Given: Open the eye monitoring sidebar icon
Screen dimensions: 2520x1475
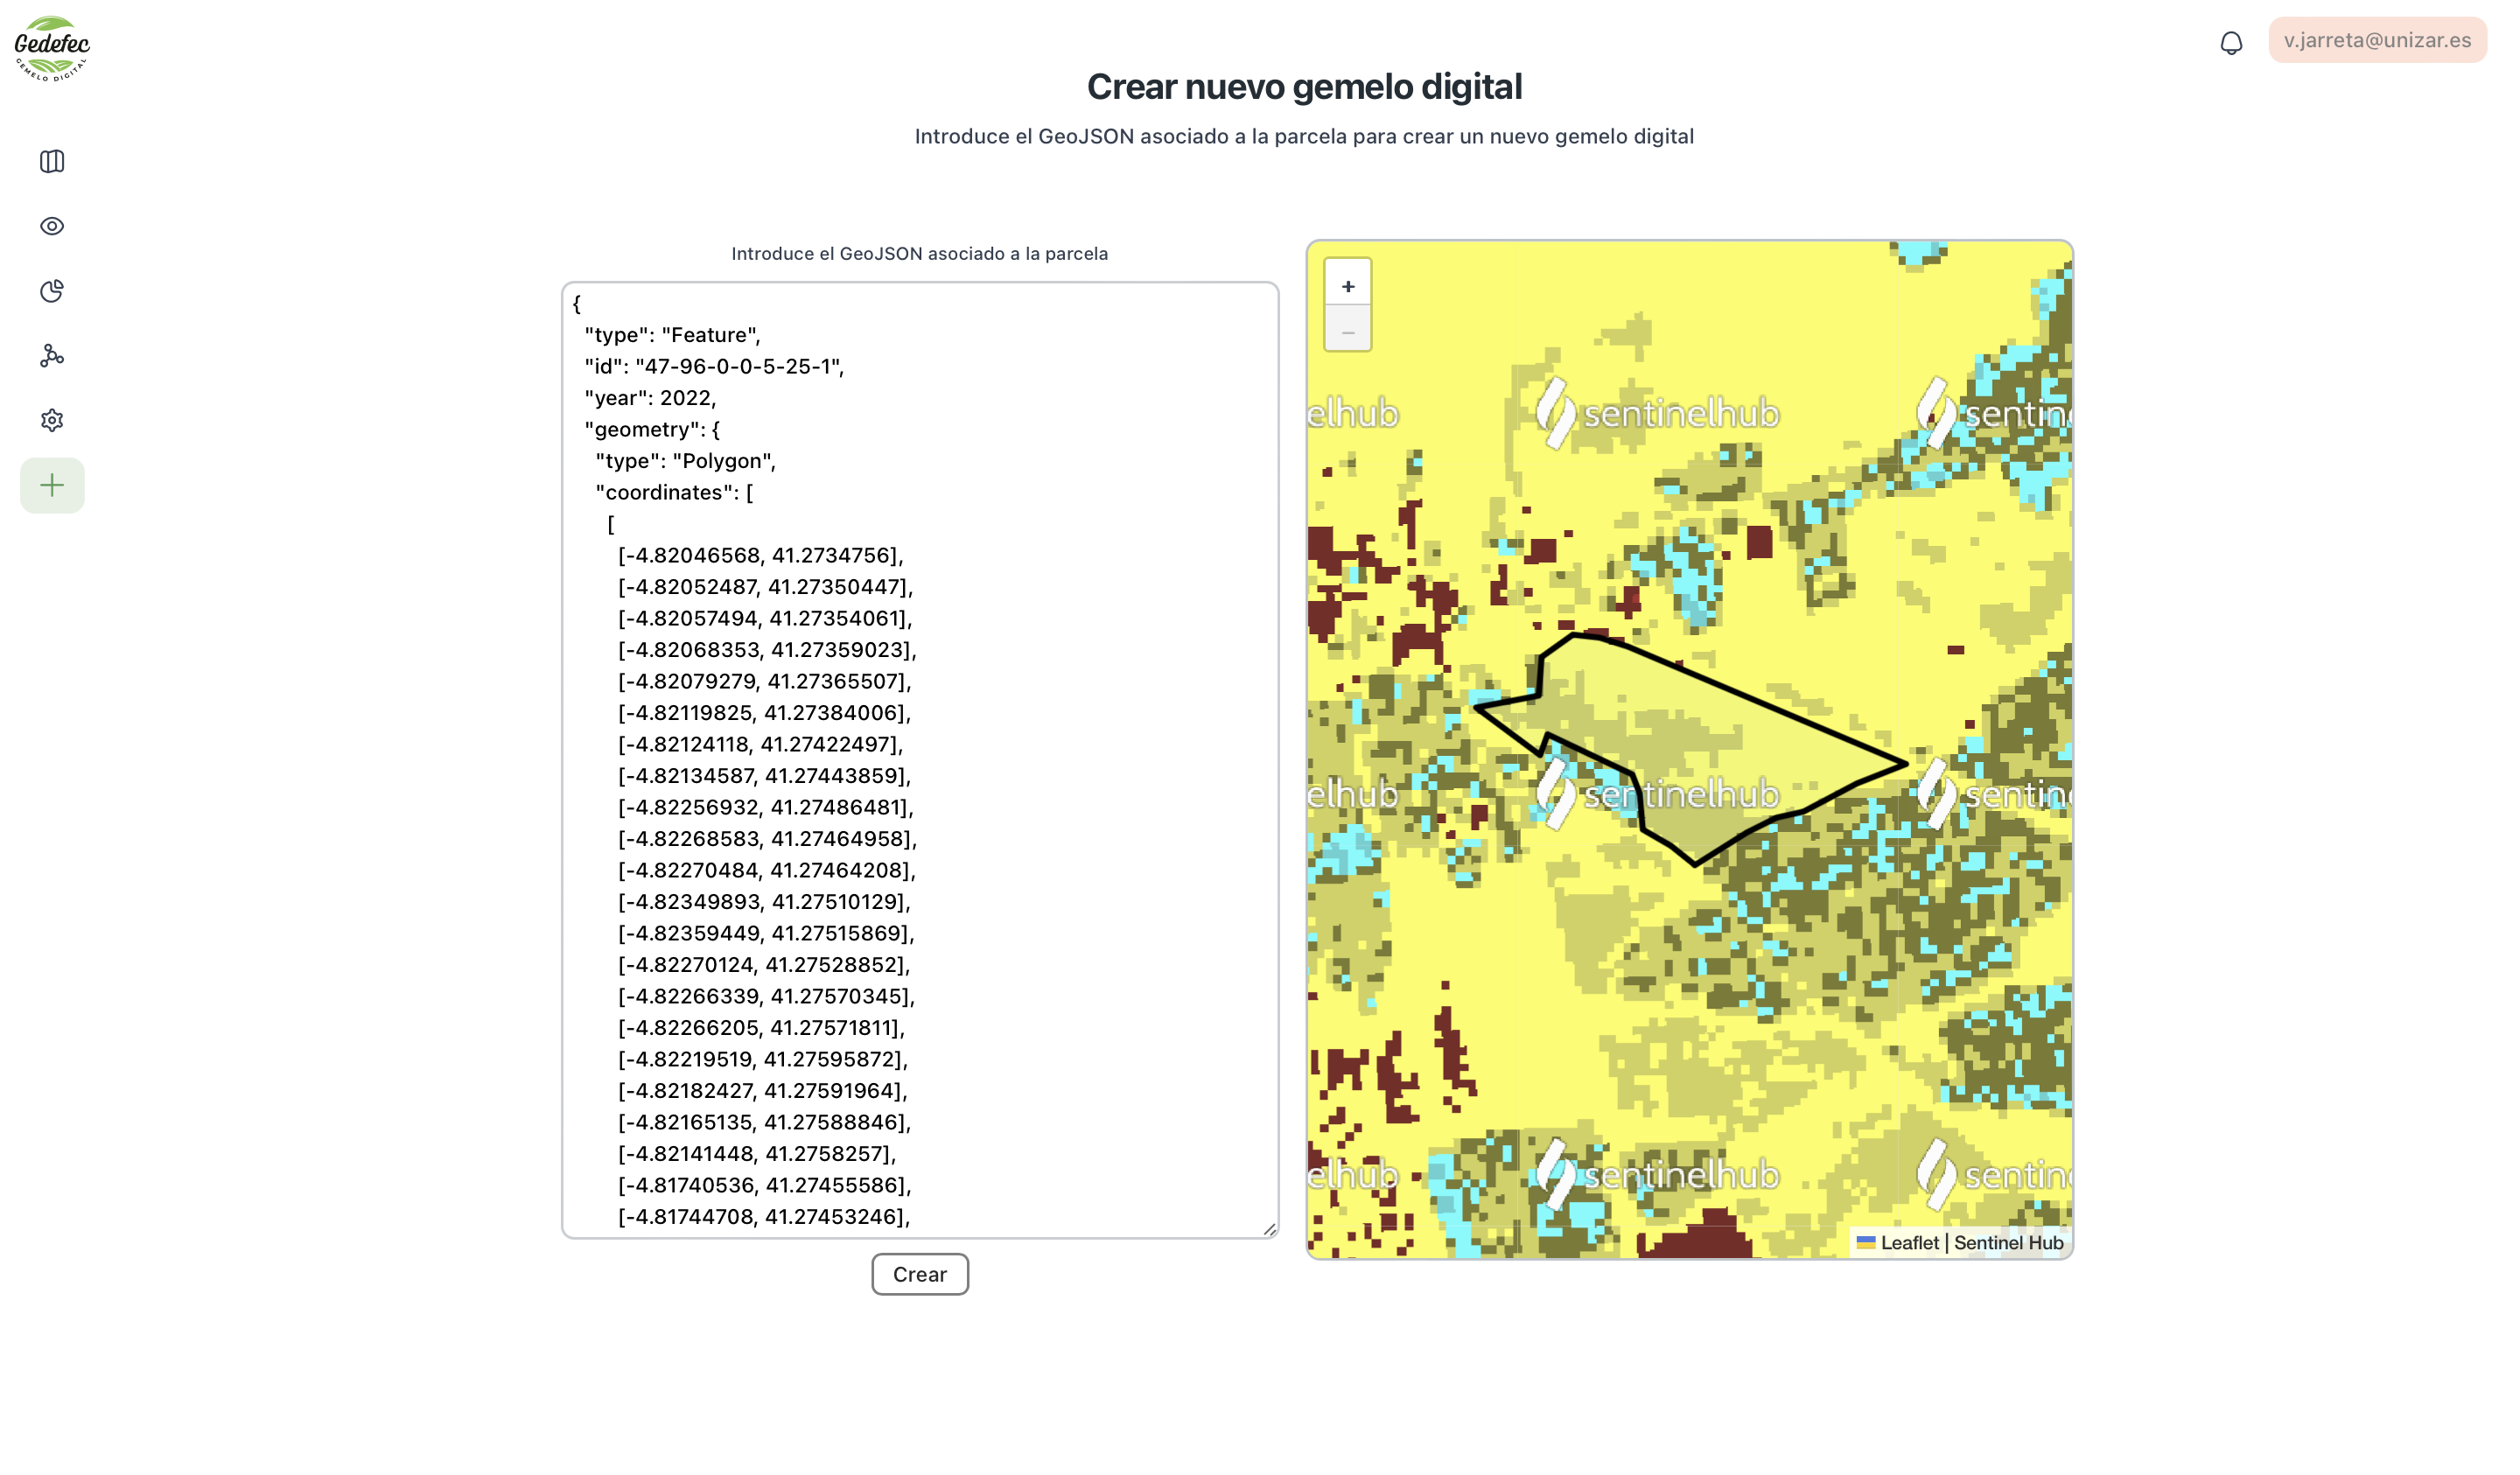Looking at the screenshot, I should pyautogui.click(x=52, y=227).
